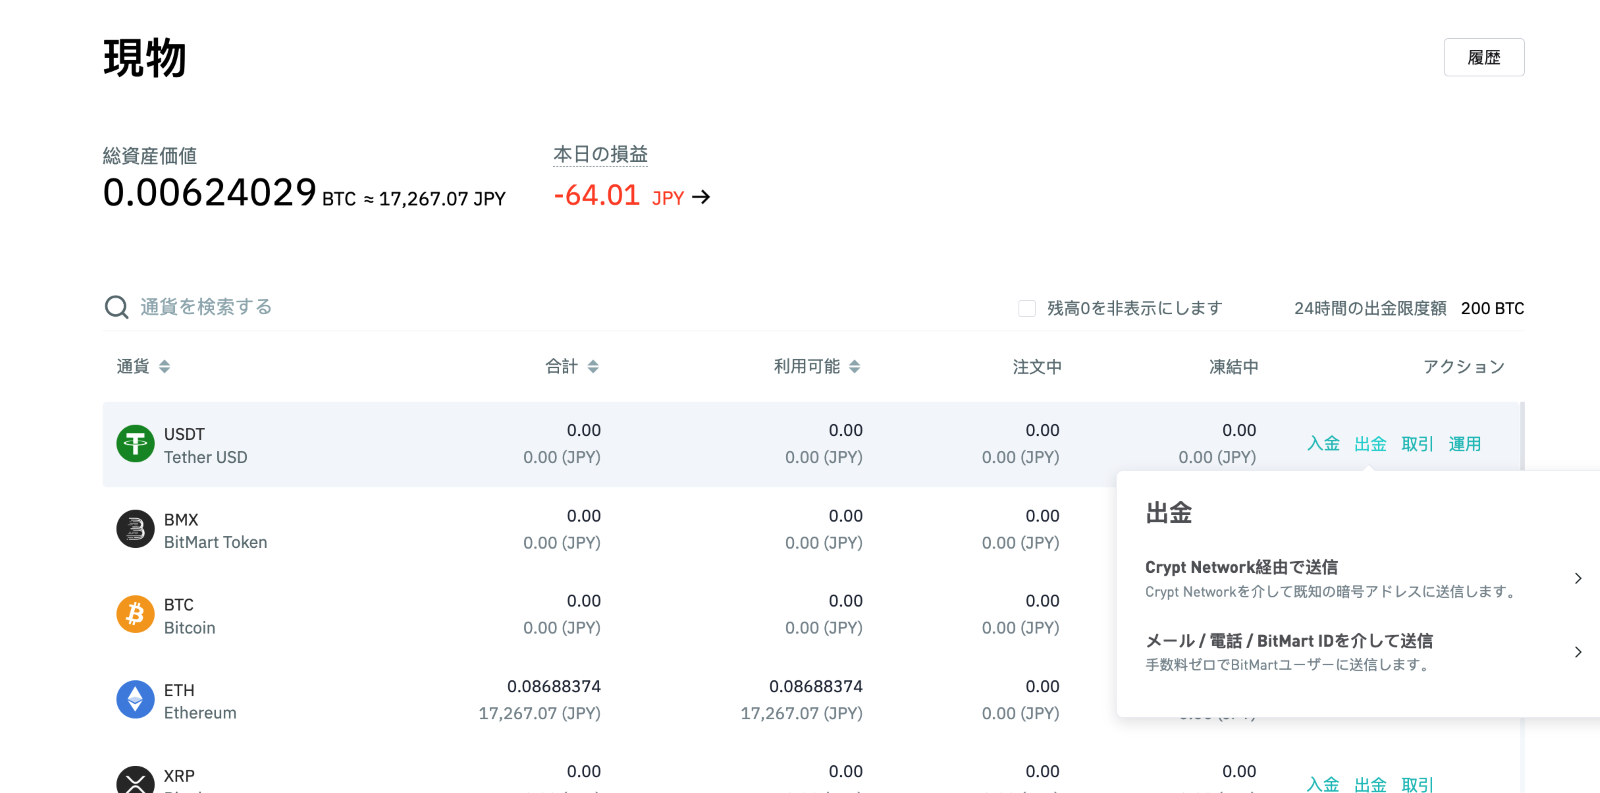This screenshot has width=1600, height=793.
Task: Click the 200 BTC withdrawal limit
Action: click(x=1492, y=308)
